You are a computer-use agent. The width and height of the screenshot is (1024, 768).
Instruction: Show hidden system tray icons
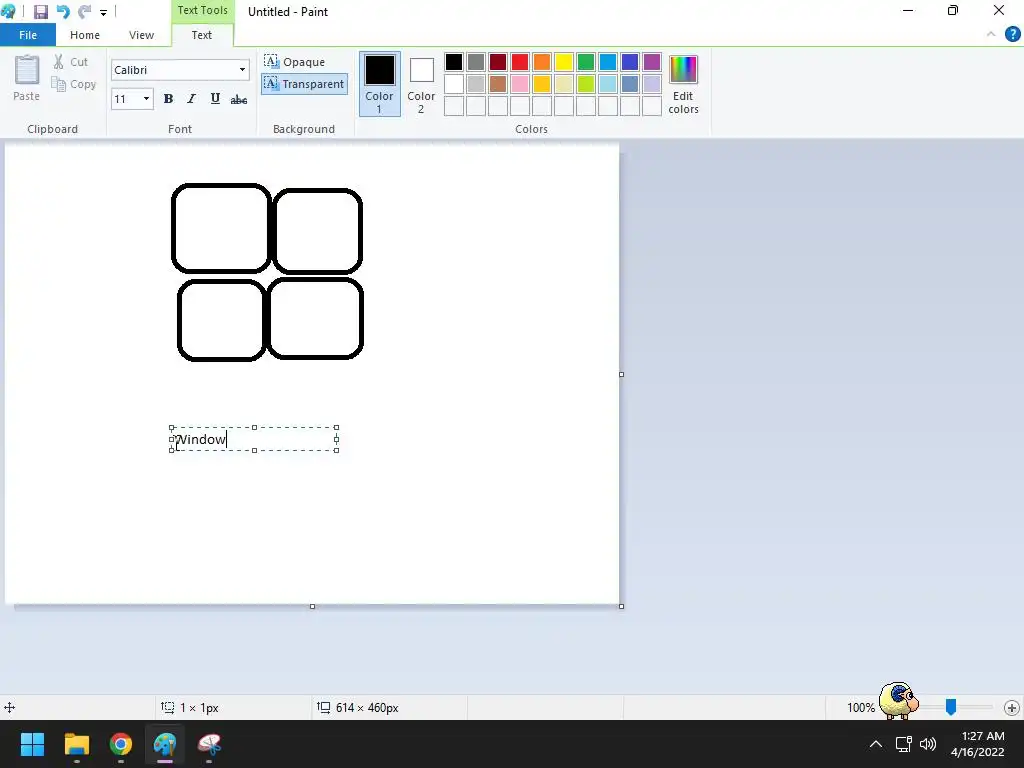point(876,744)
